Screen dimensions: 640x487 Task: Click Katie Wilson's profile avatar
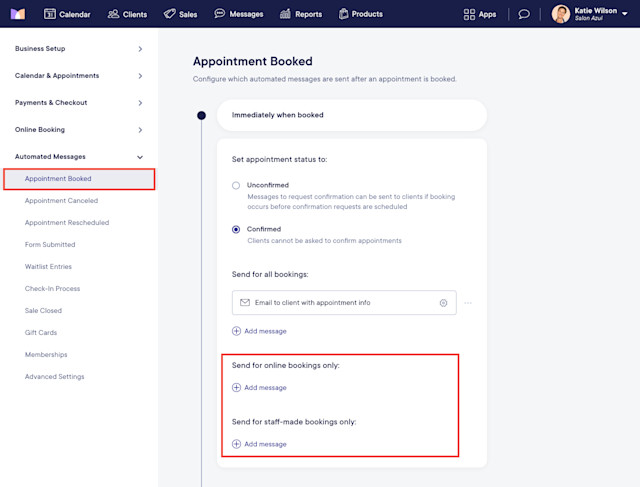(x=561, y=14)
